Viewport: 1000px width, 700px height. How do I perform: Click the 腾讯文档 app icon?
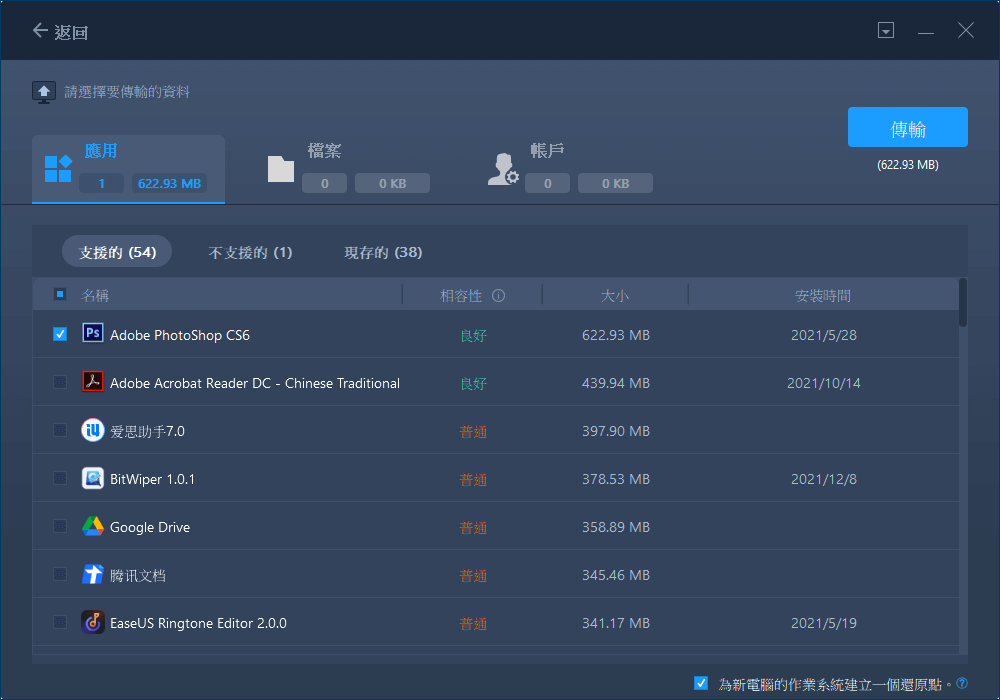tap(93, 574)
